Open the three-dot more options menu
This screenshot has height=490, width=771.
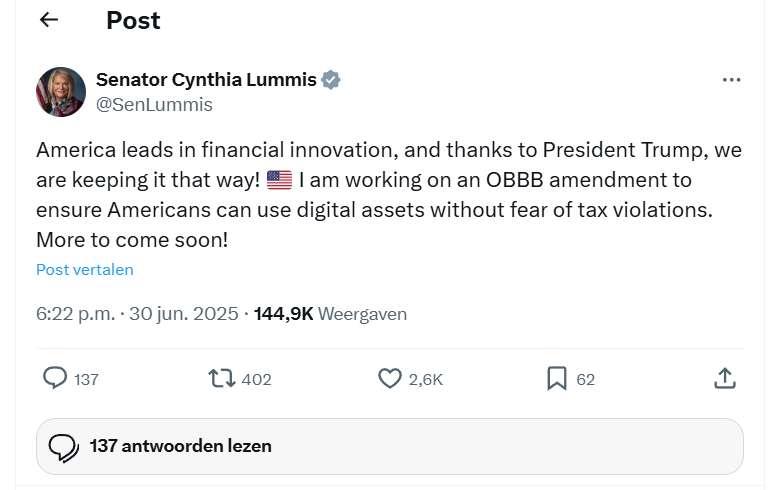tap(731, 80)
